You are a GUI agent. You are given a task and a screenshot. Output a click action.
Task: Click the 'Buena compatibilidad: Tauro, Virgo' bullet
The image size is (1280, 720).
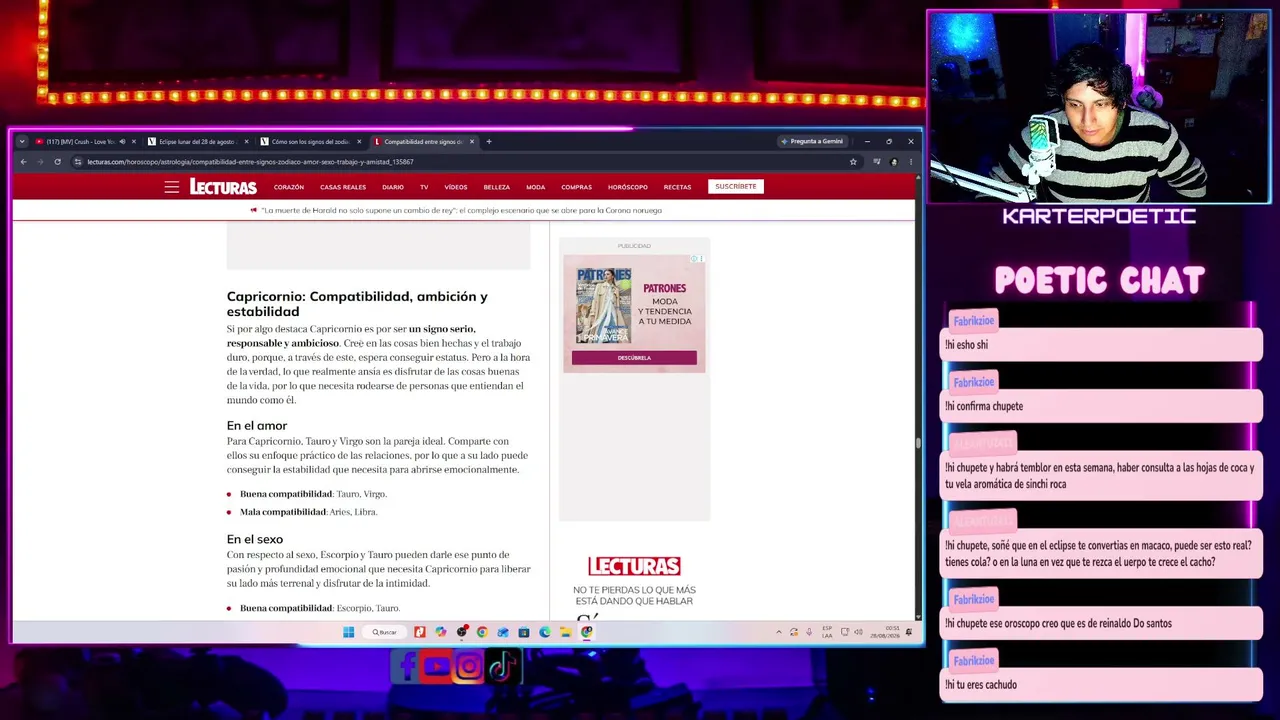coord(313,494)
